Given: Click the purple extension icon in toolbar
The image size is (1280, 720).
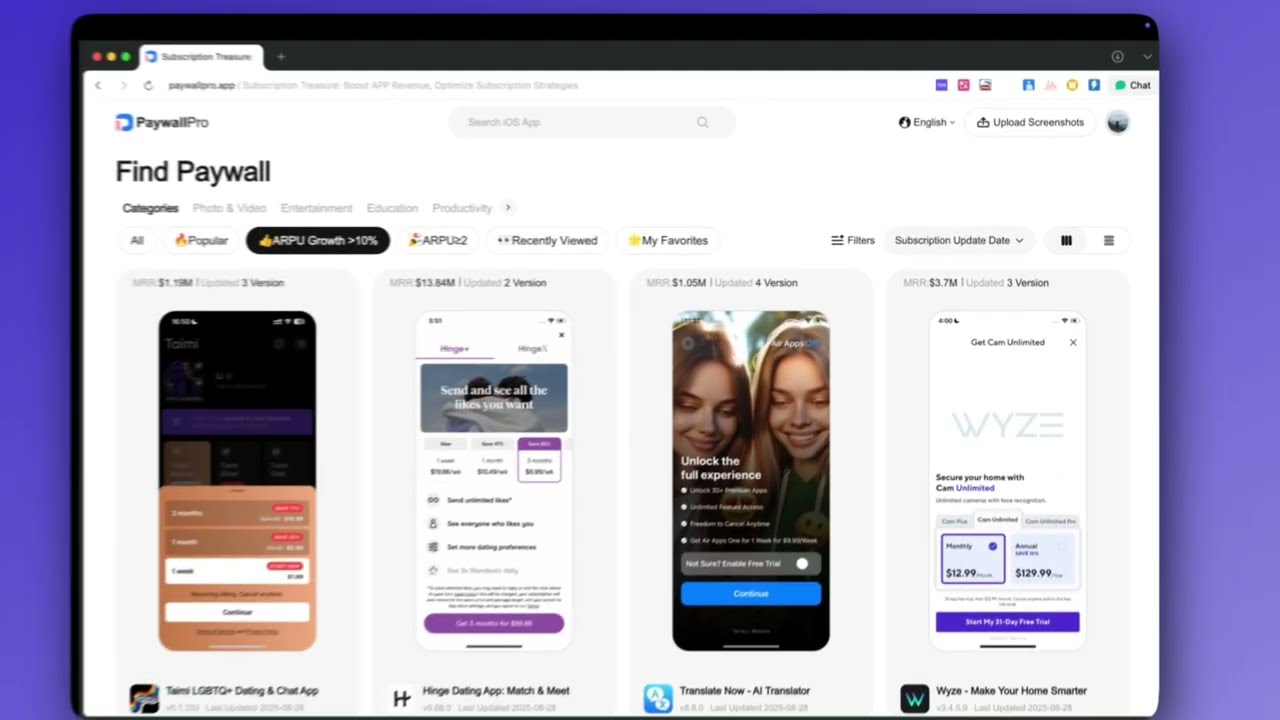Looking at the screenshot, I should [941, 85].
